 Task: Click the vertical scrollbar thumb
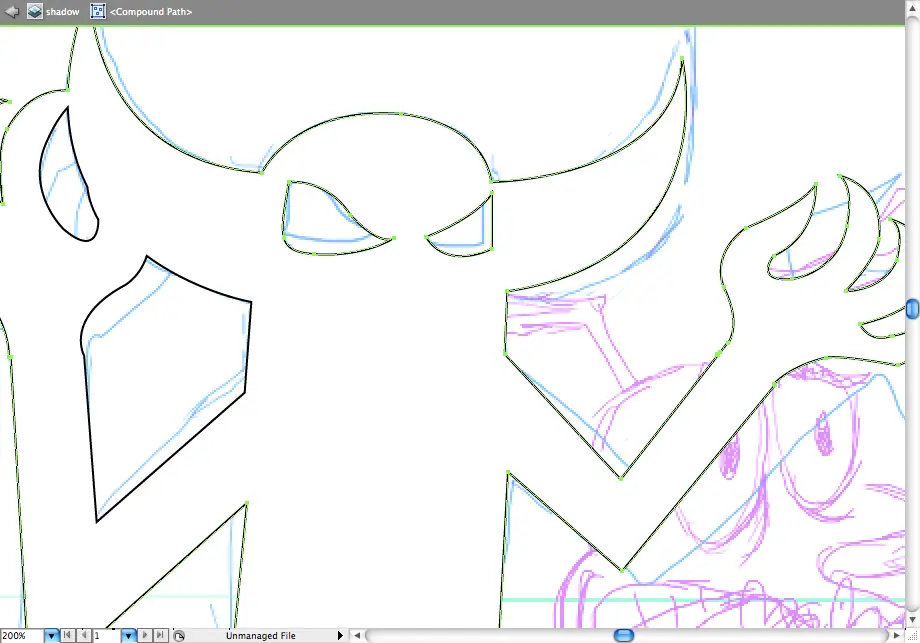click(x=912, y=309)
